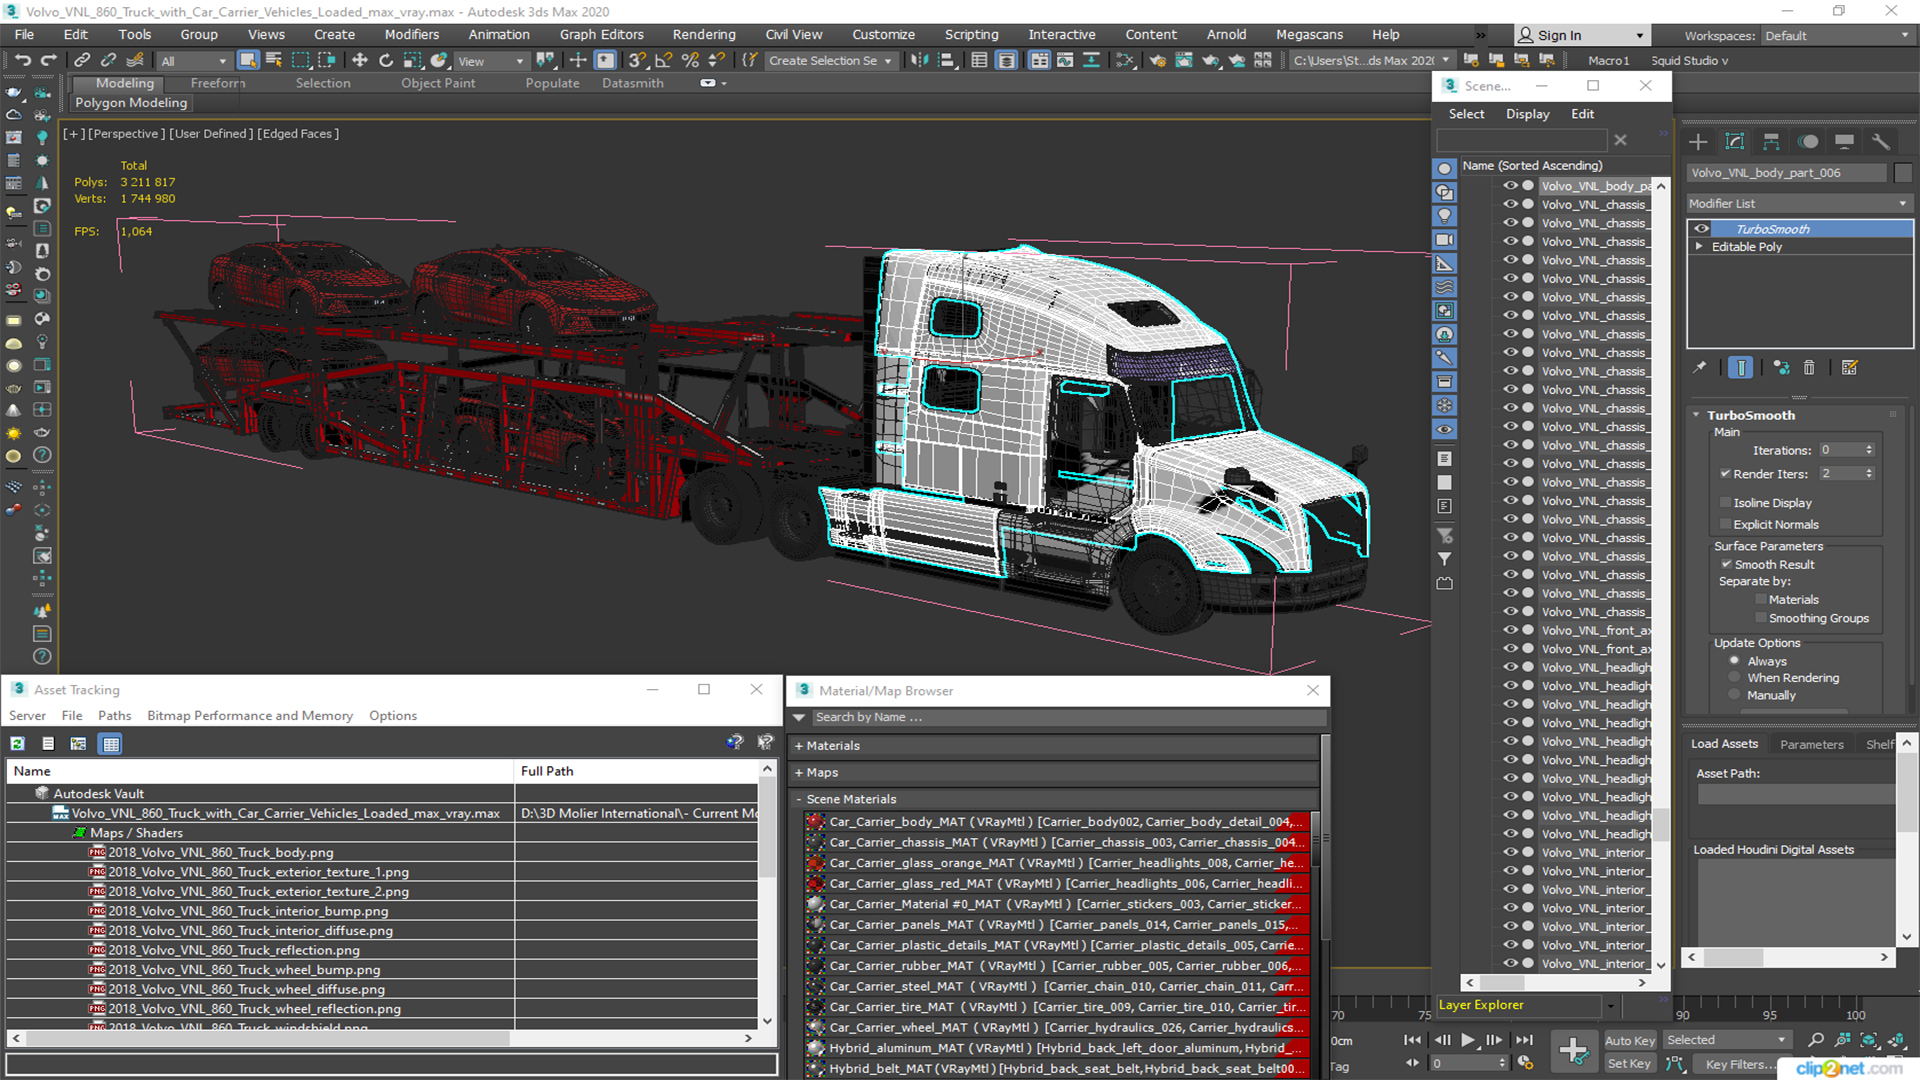1920x1080 pixels.
Task: Select the Manually update option
Action: [x=1734, y=695]
